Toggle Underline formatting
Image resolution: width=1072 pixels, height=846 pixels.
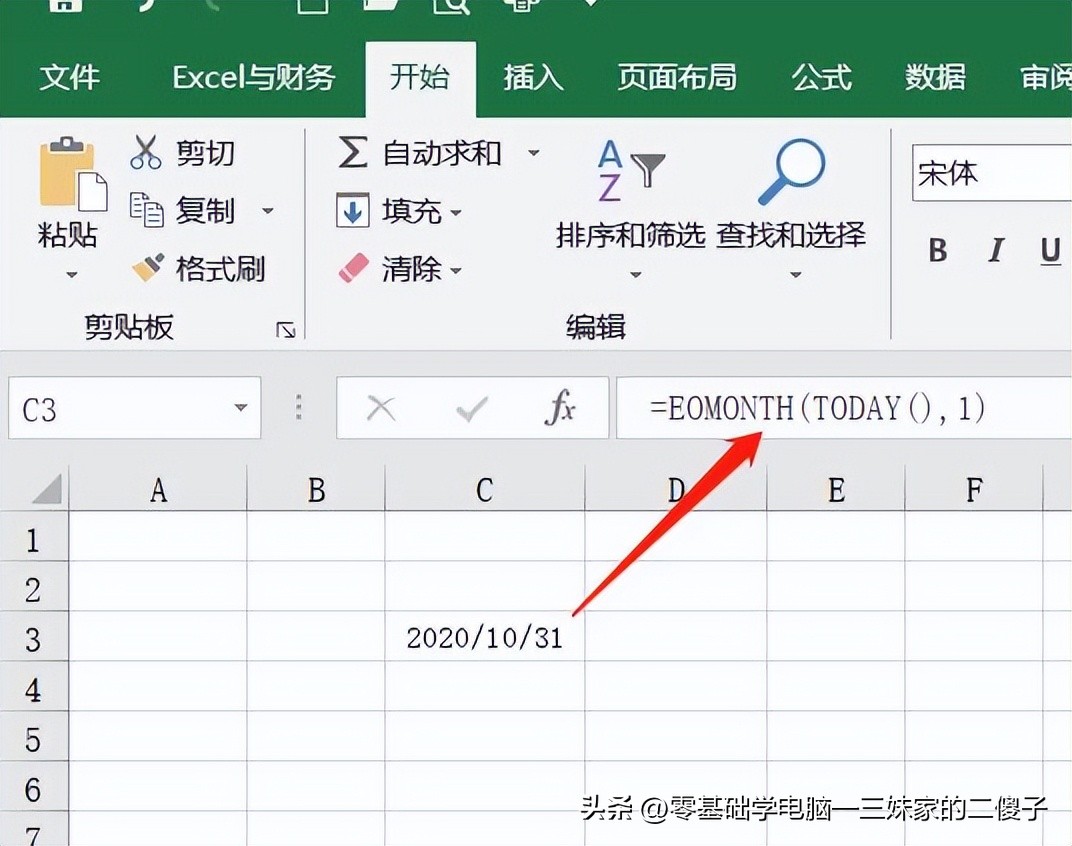(x=1050, y=250)
